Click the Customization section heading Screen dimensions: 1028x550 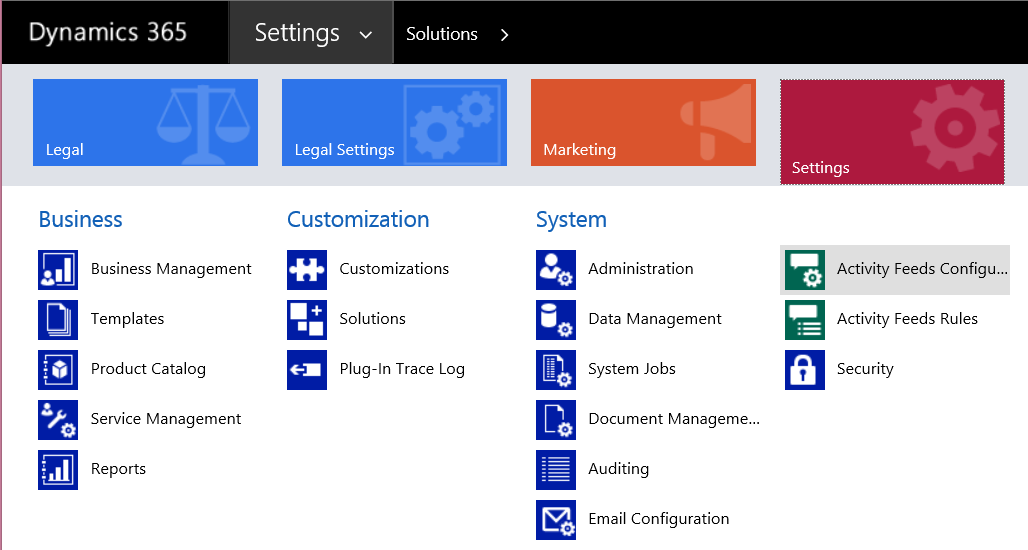(x=358, y=219)
